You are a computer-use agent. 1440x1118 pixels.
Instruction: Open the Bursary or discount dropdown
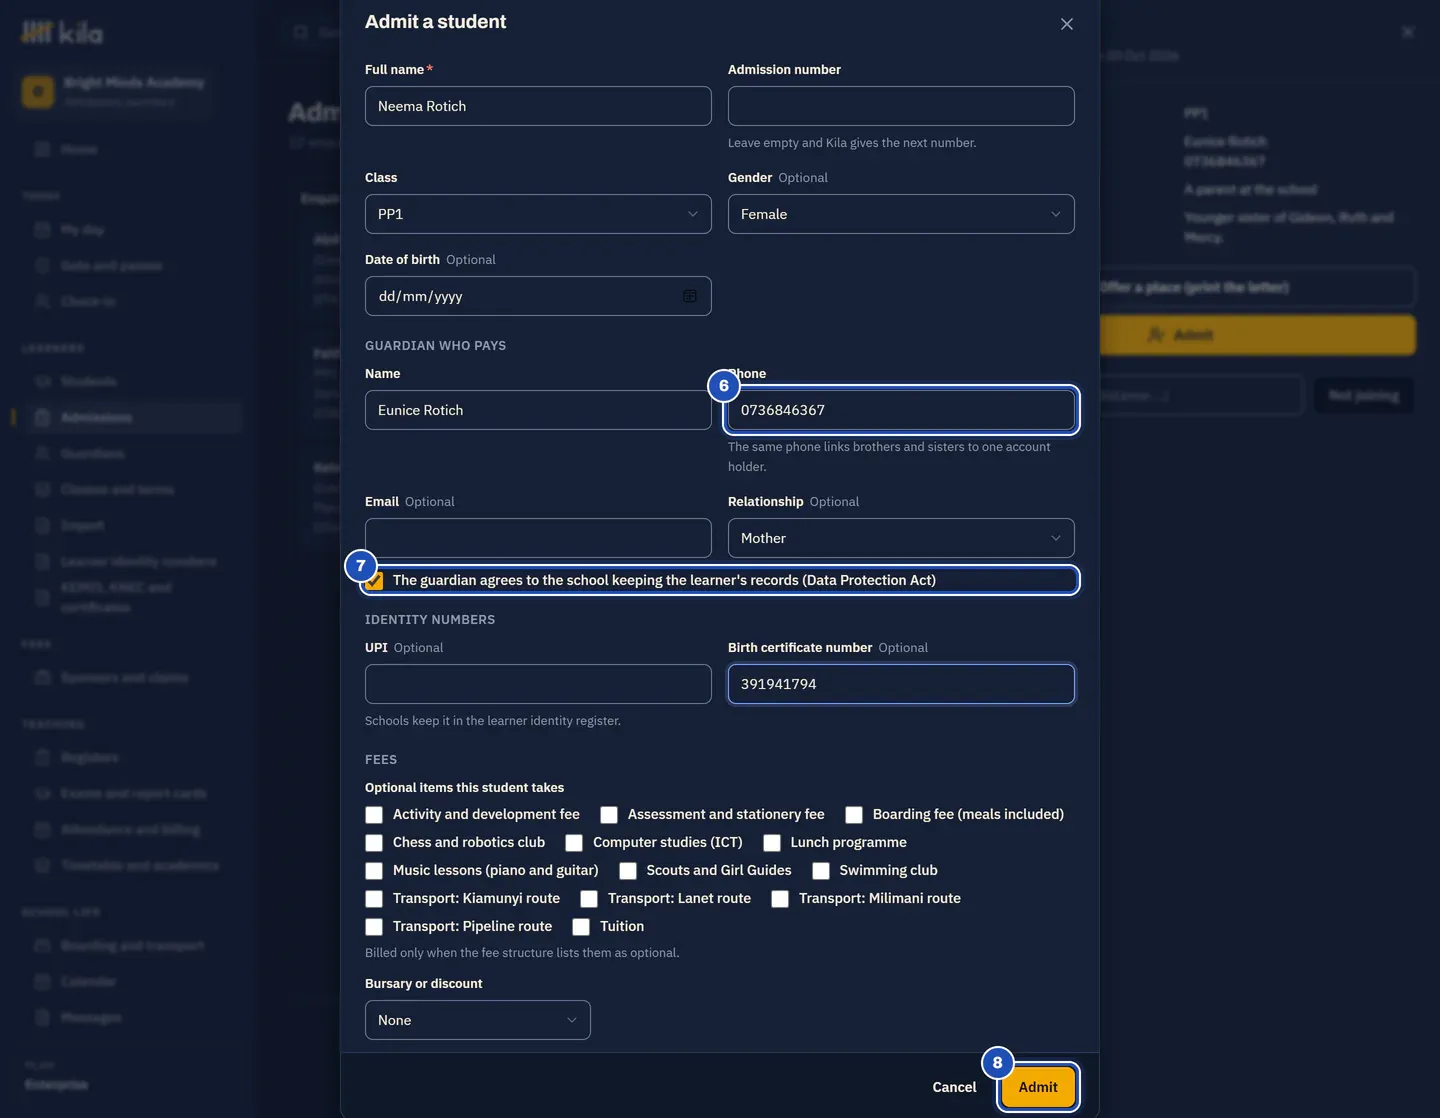478,1020
